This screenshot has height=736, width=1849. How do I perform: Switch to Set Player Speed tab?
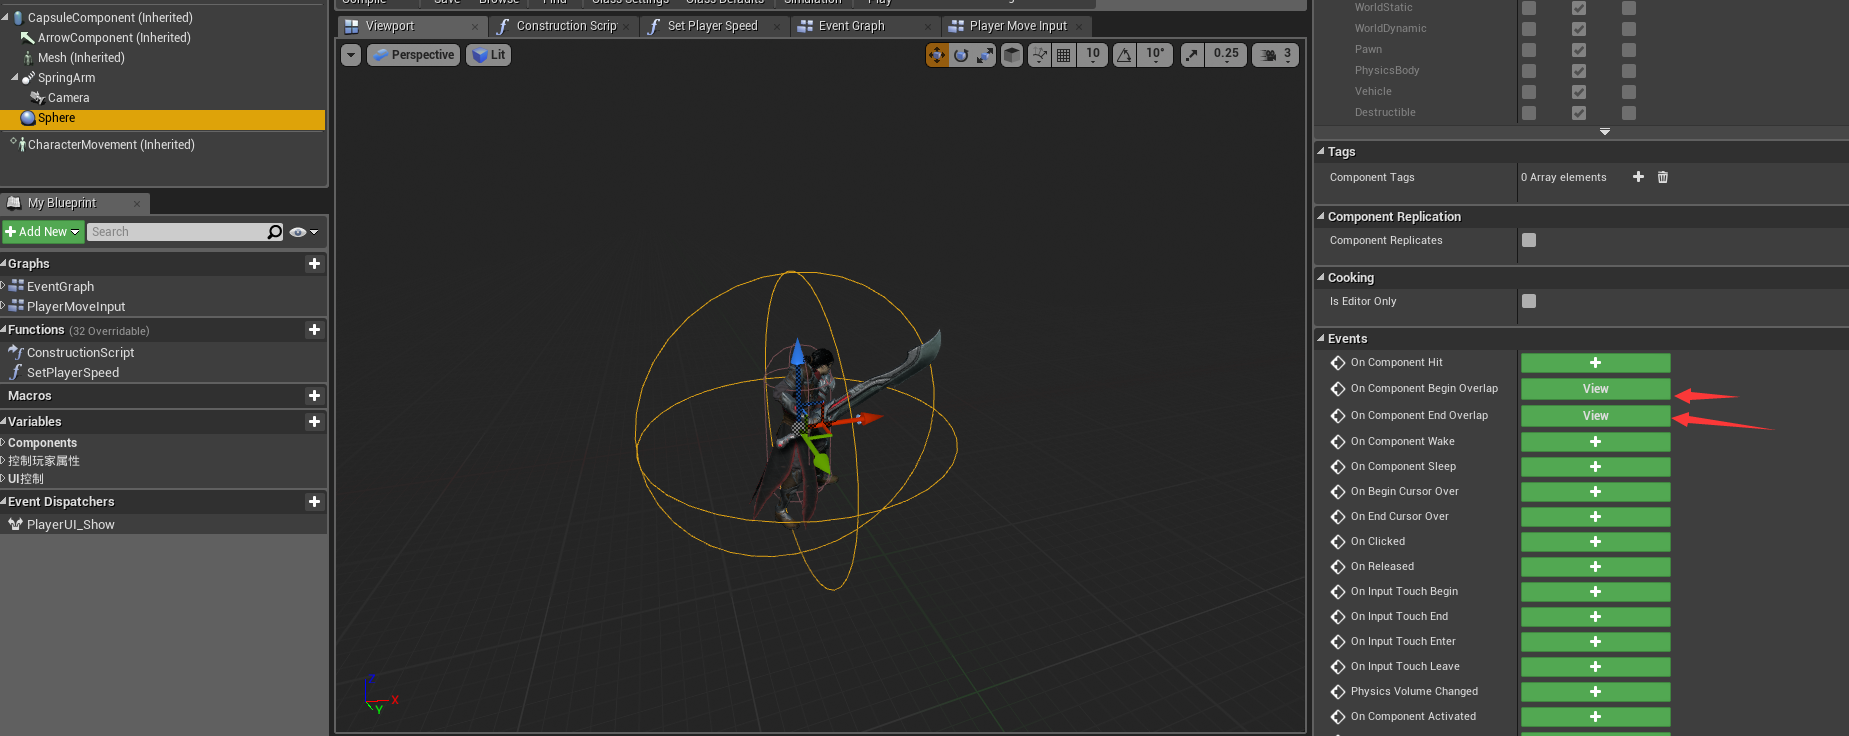[715, 26]
